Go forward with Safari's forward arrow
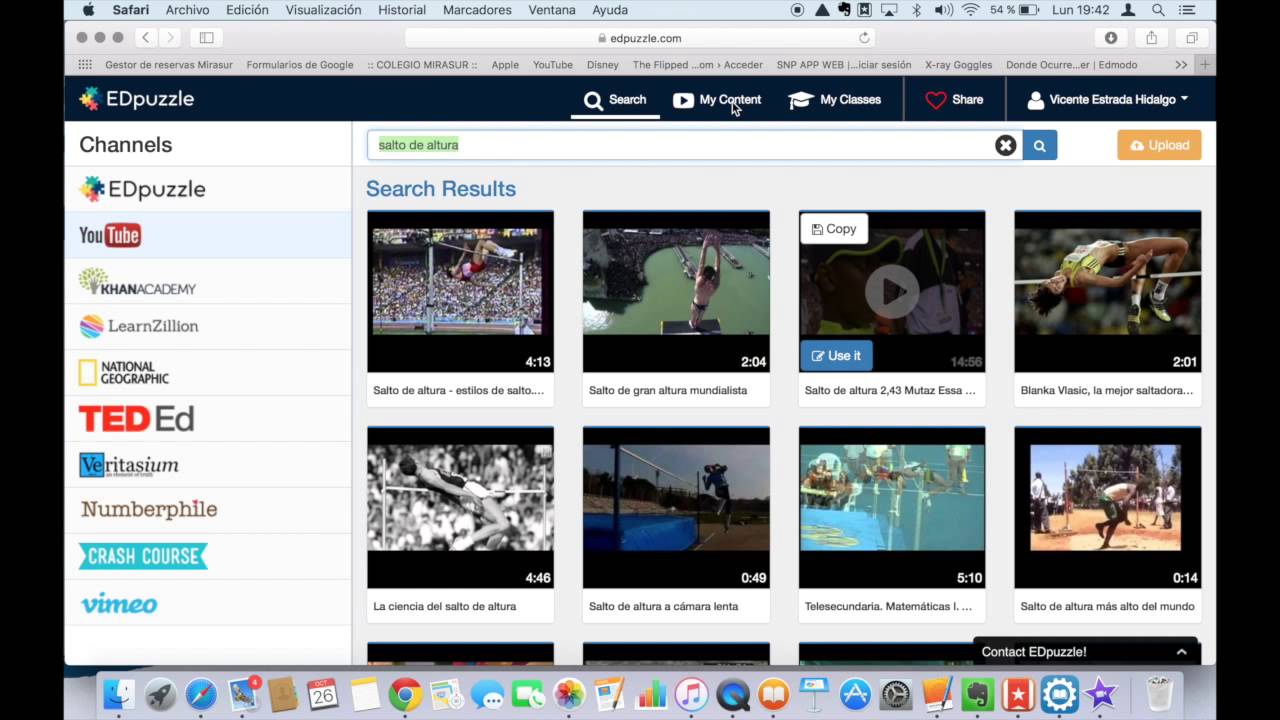 click(x=170, y=38)
